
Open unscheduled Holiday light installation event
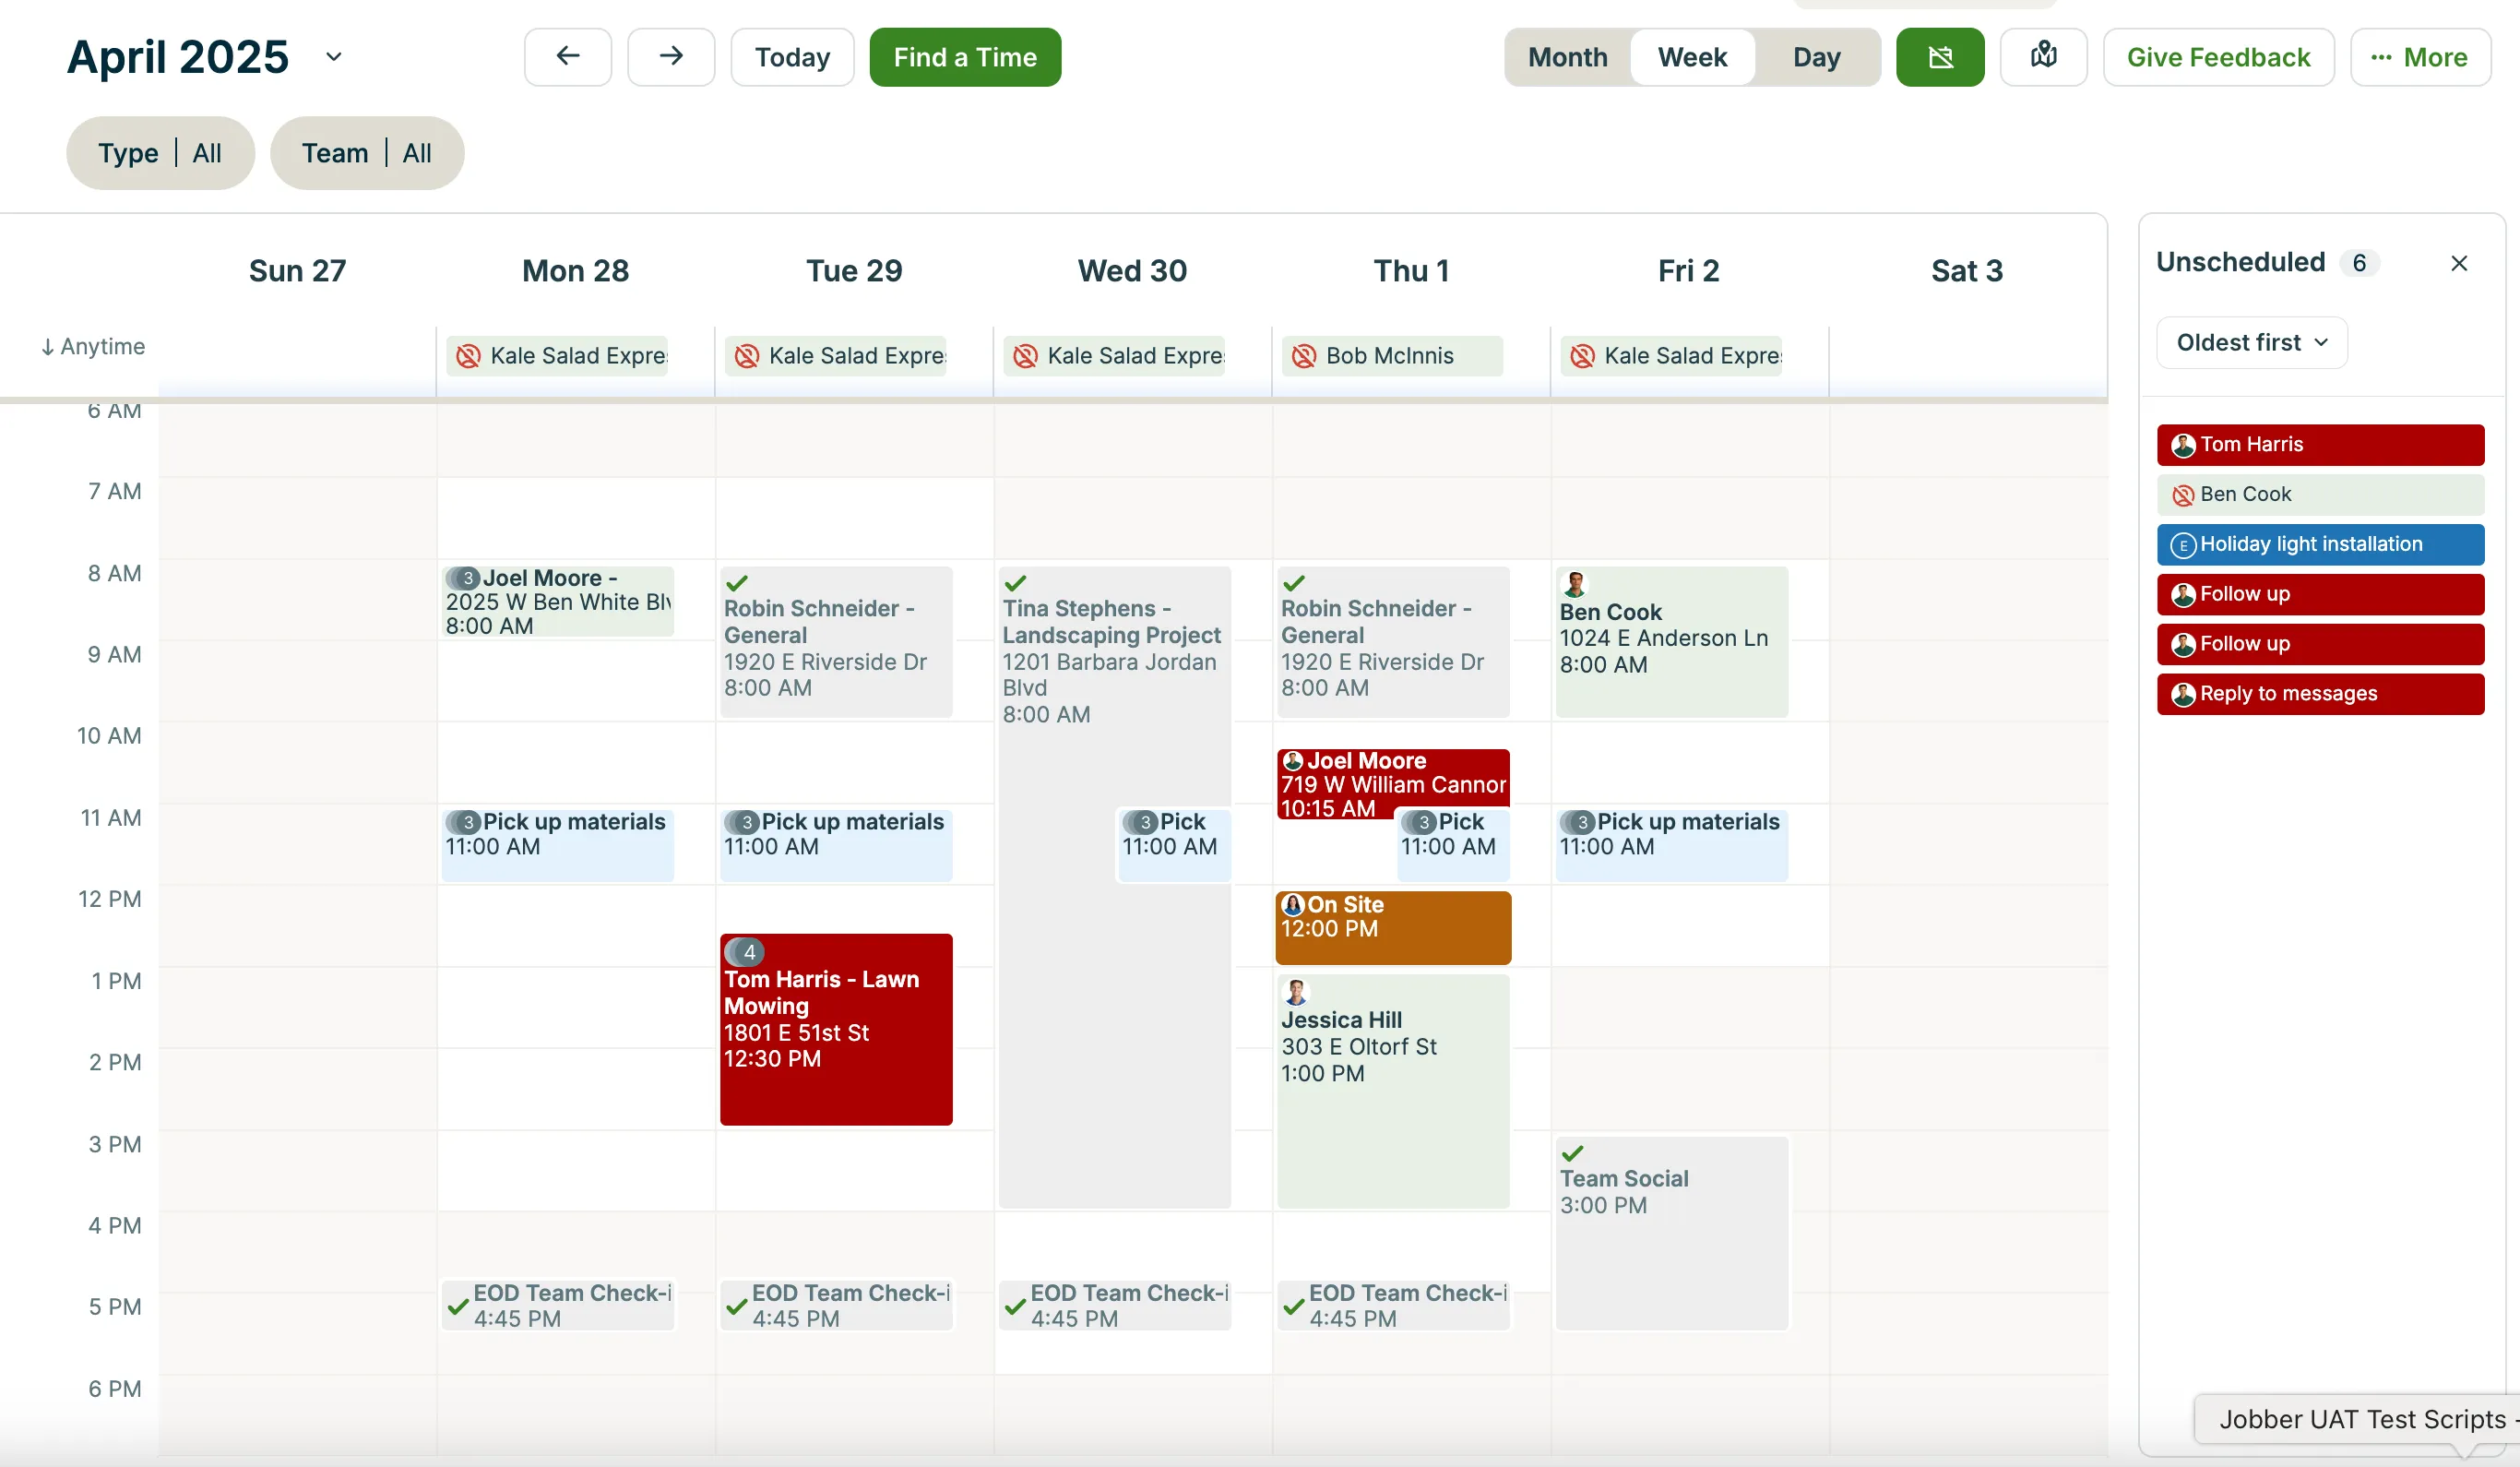pyautogui.click(x=2320, y=545)
